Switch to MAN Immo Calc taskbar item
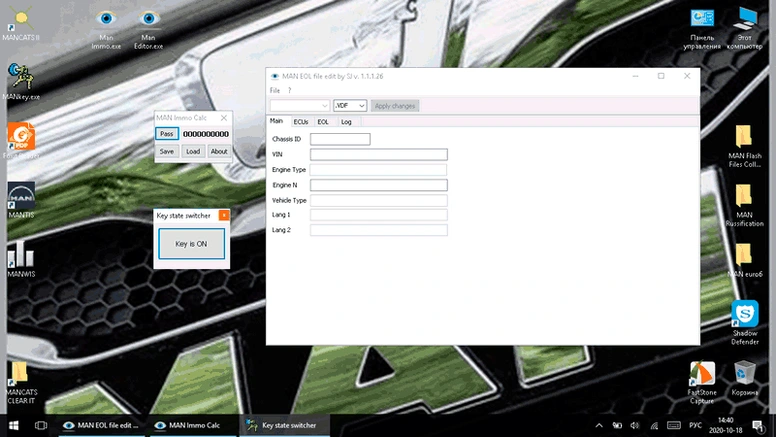The width and height of the screenshot is (776, 437). 192,425
